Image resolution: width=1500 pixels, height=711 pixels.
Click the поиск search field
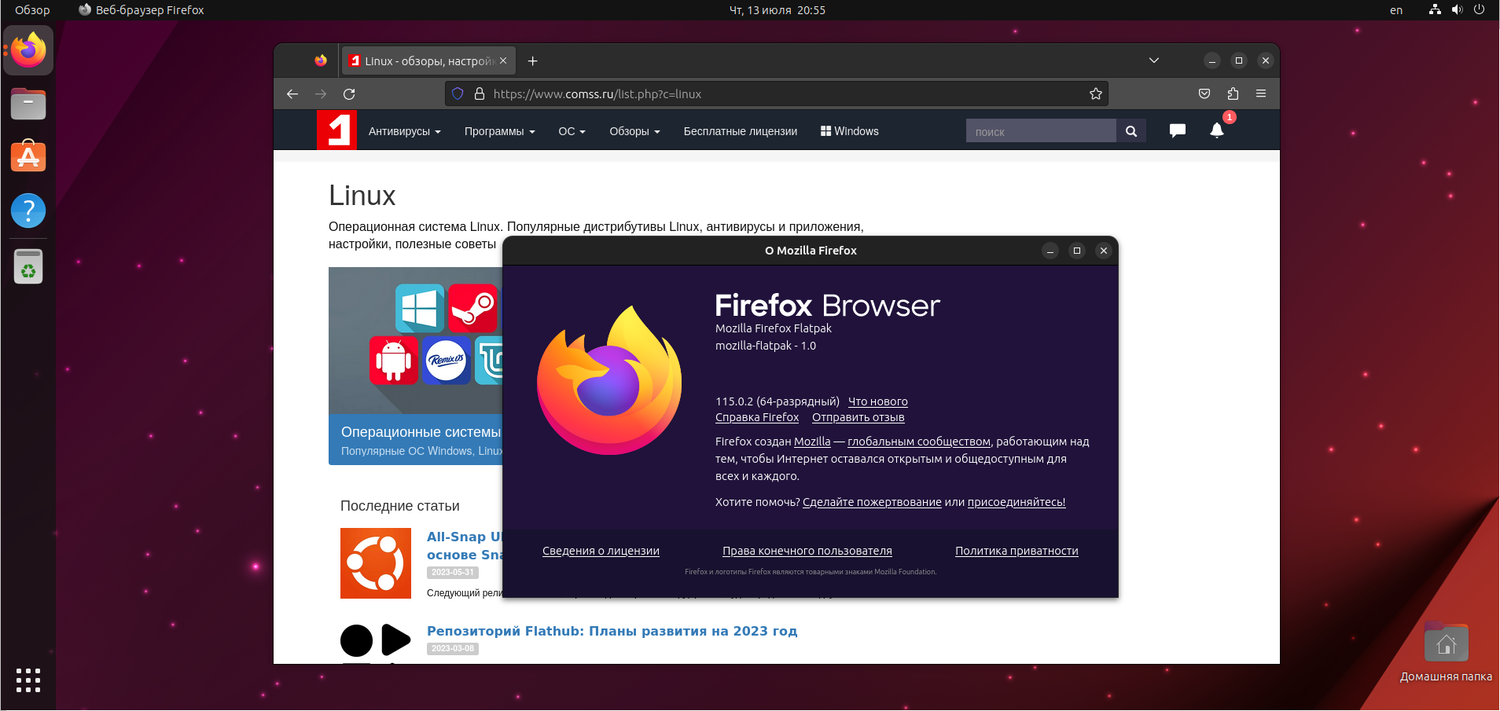(x=1041, y=131)
